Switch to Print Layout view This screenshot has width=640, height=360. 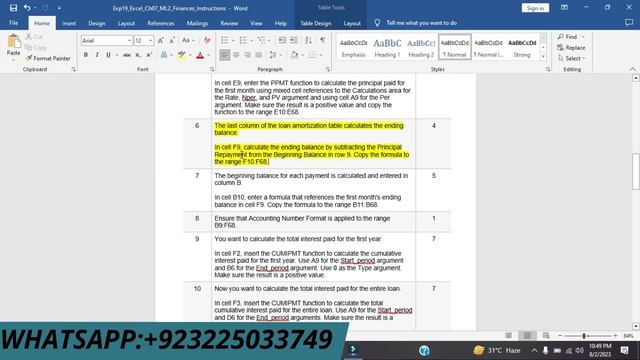tap(527, 336)
